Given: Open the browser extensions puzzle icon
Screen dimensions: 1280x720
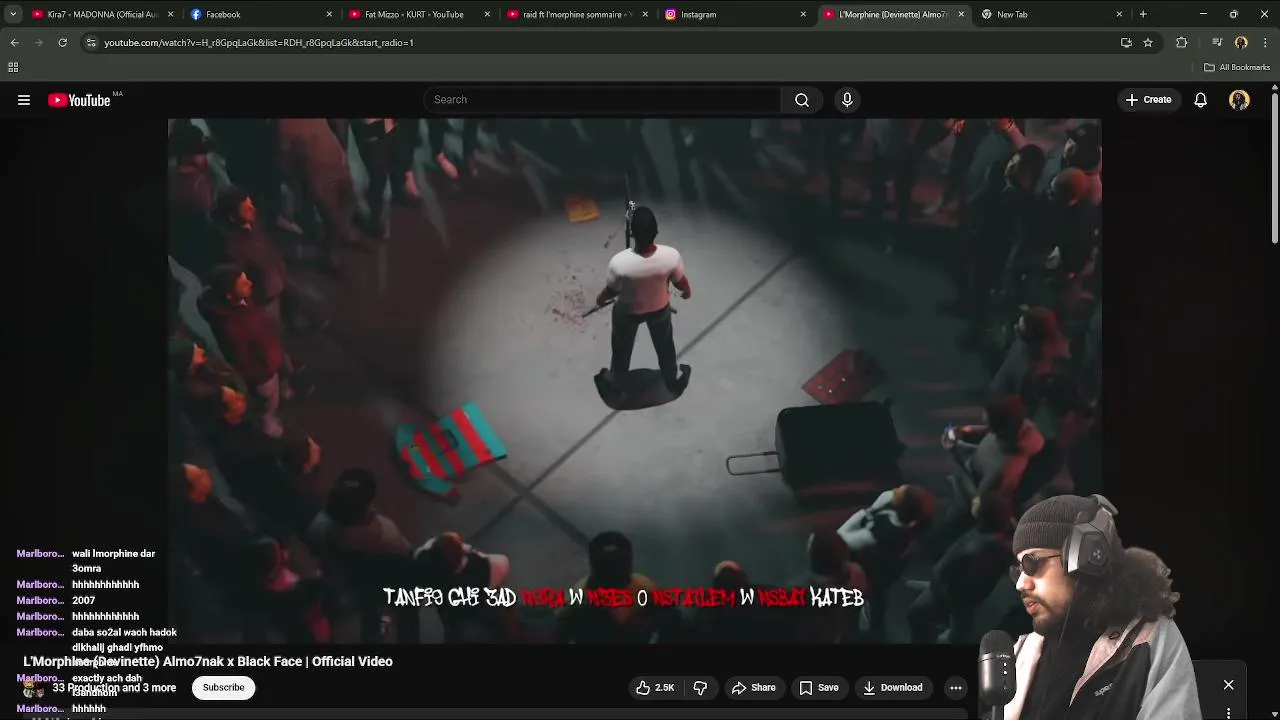Looking at the screenshot, I should (1182, 42).
